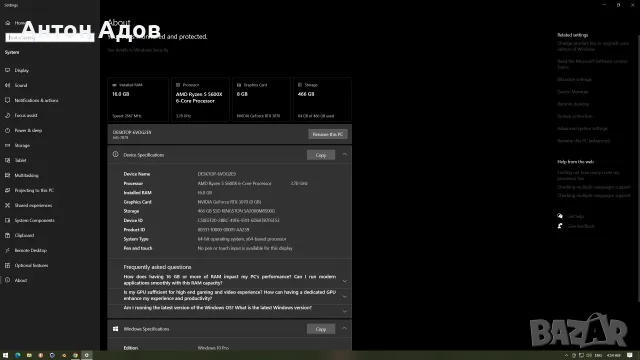
Task: Click the Optional features icon
Action: pyautogui.click(x=7, y=265)
